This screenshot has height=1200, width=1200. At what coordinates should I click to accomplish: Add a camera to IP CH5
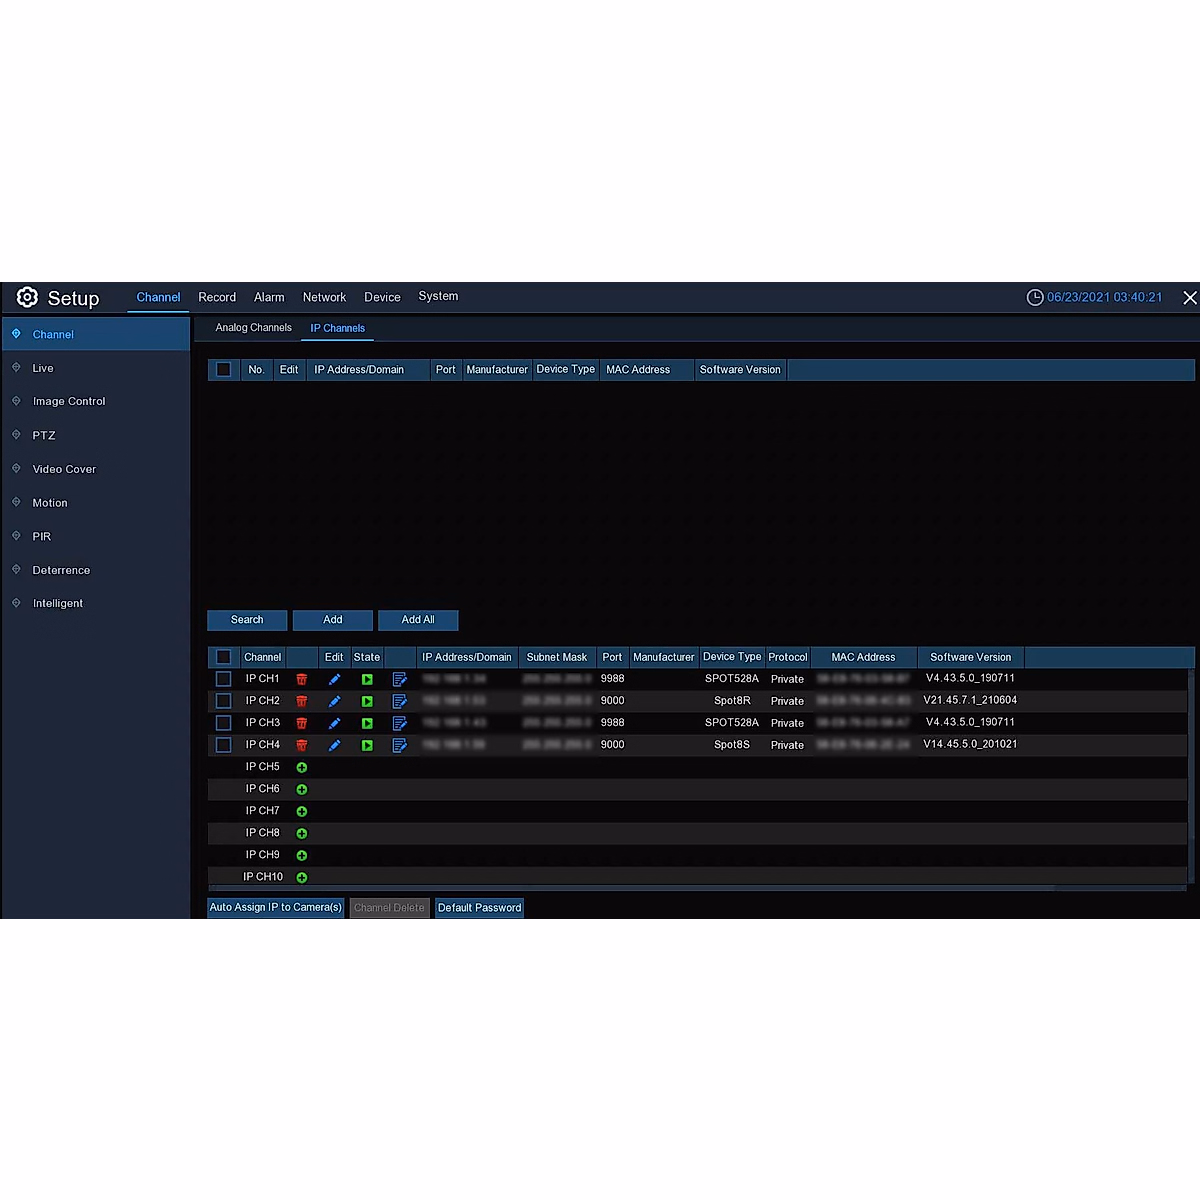301,767
